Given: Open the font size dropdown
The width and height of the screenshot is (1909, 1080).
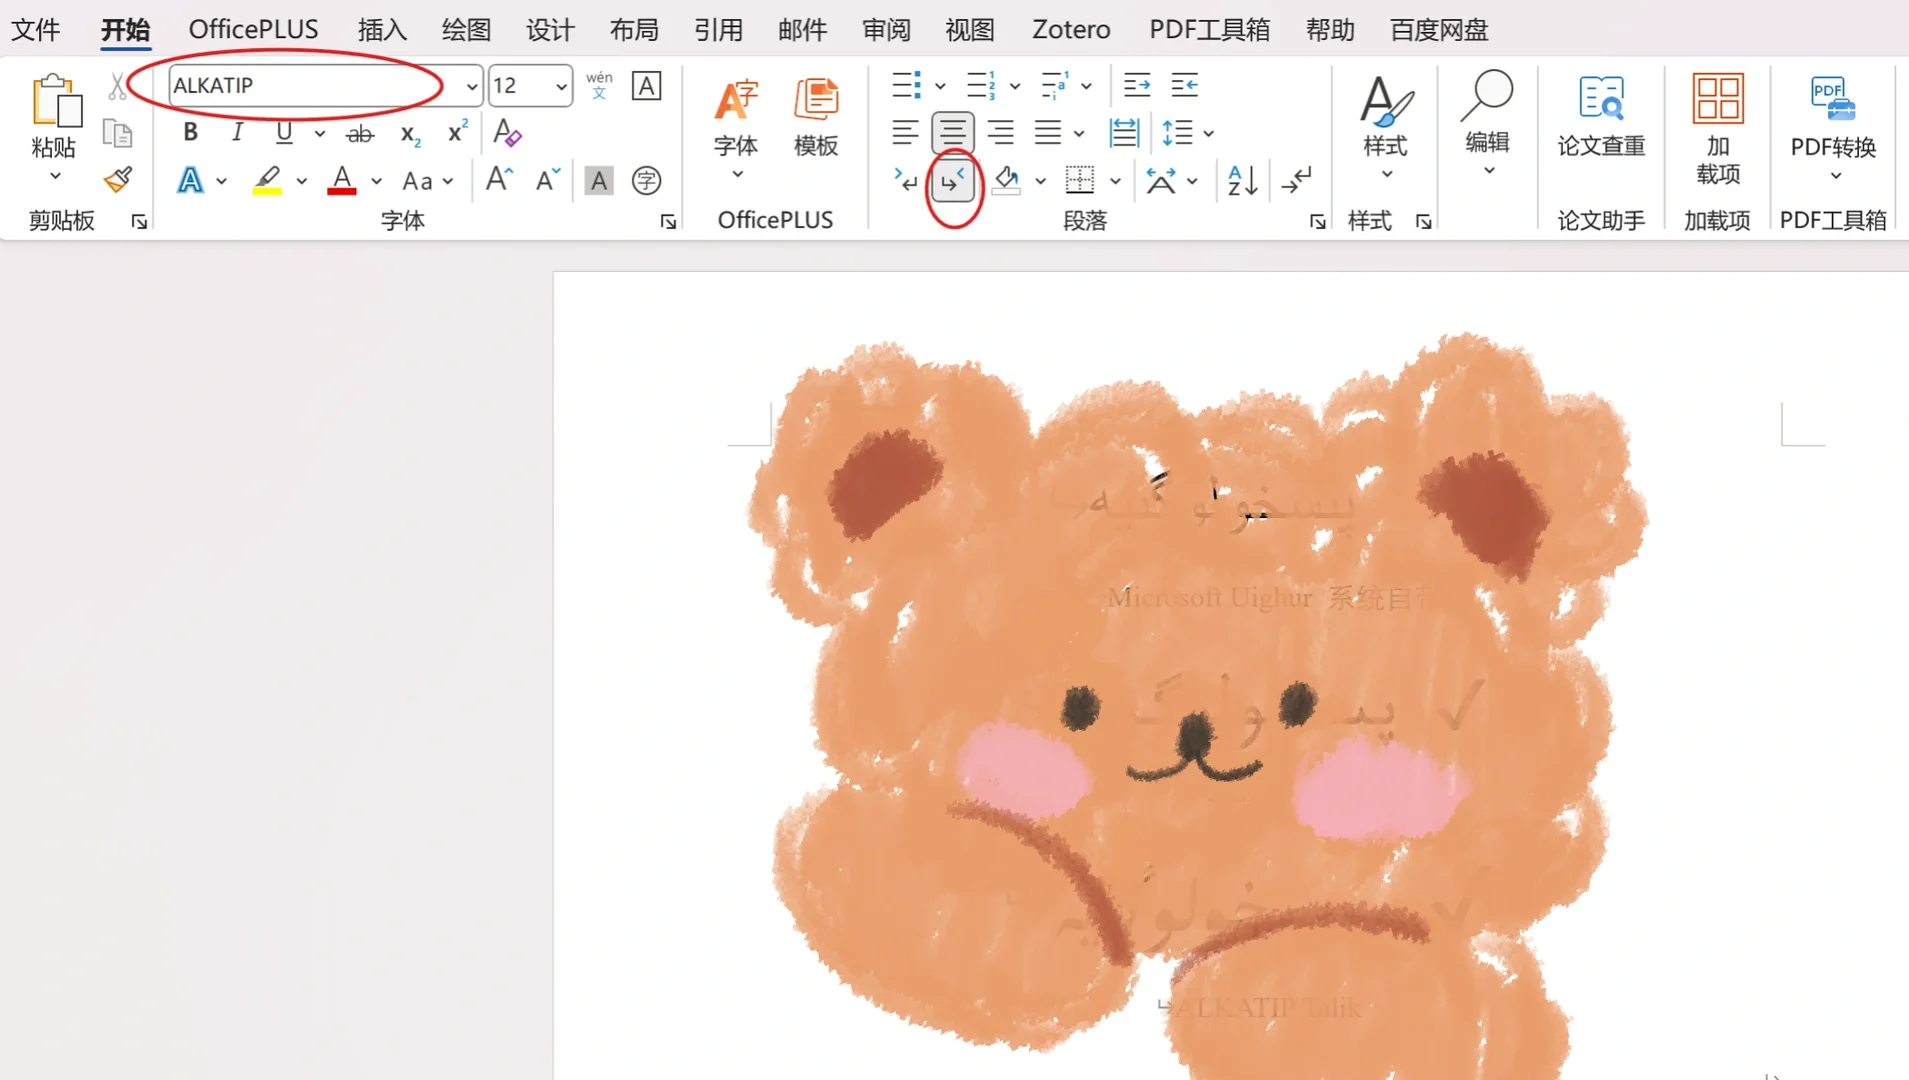Looking at the screenshot, I should (561, 86).
